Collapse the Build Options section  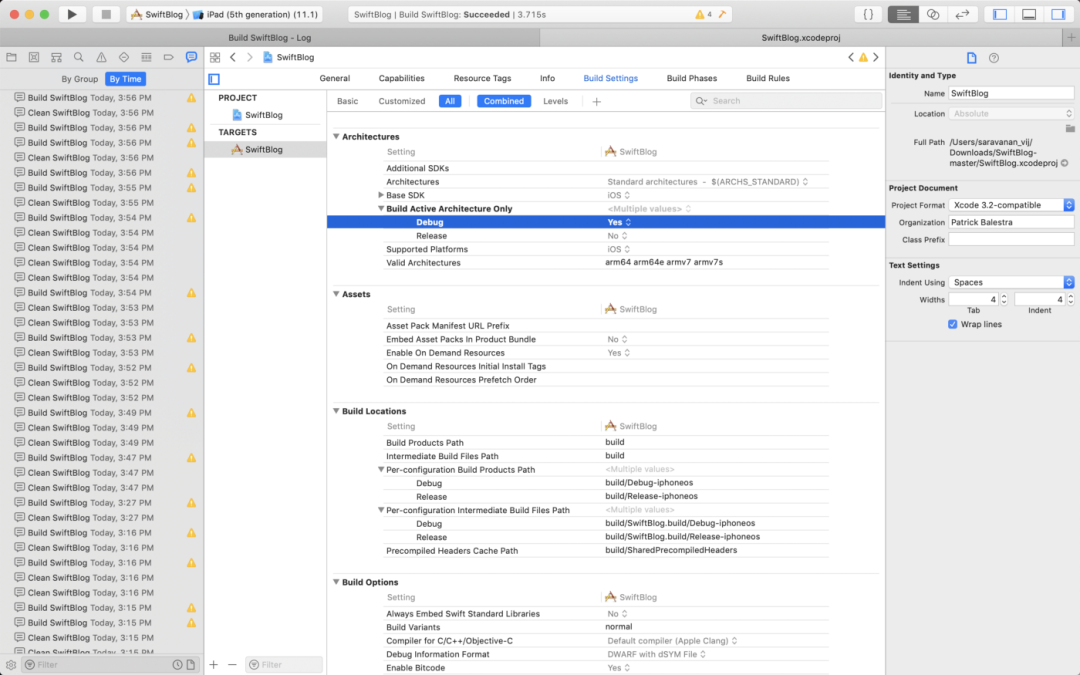coord(336,582)
